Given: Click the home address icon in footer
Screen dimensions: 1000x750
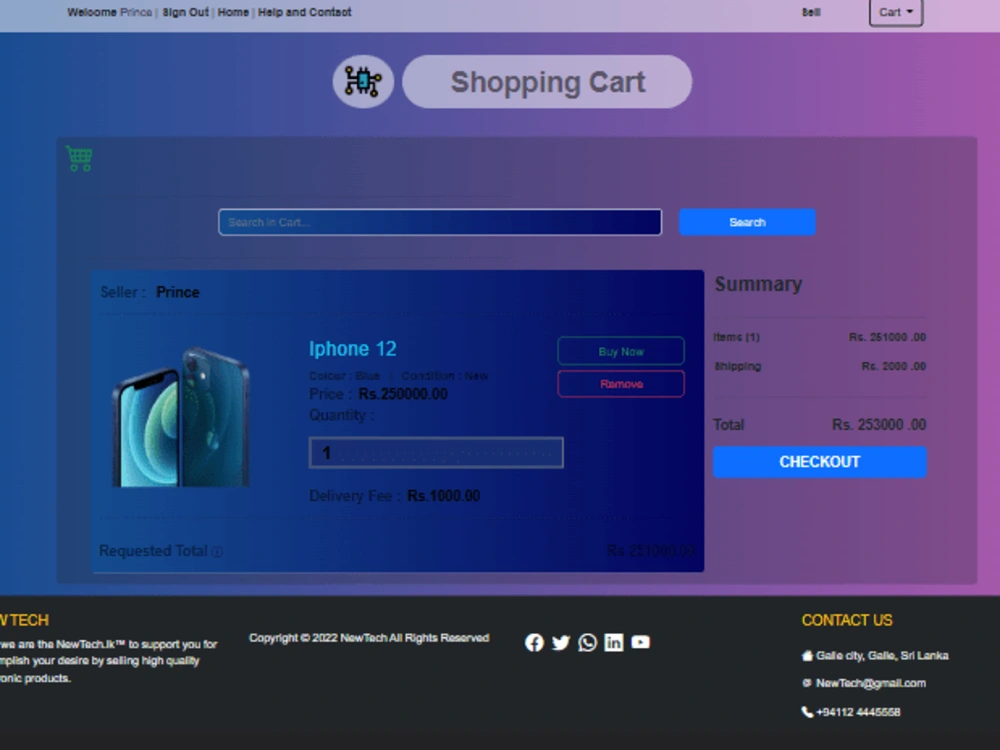Looking at the screenshot, I should (x=807, y=656).
